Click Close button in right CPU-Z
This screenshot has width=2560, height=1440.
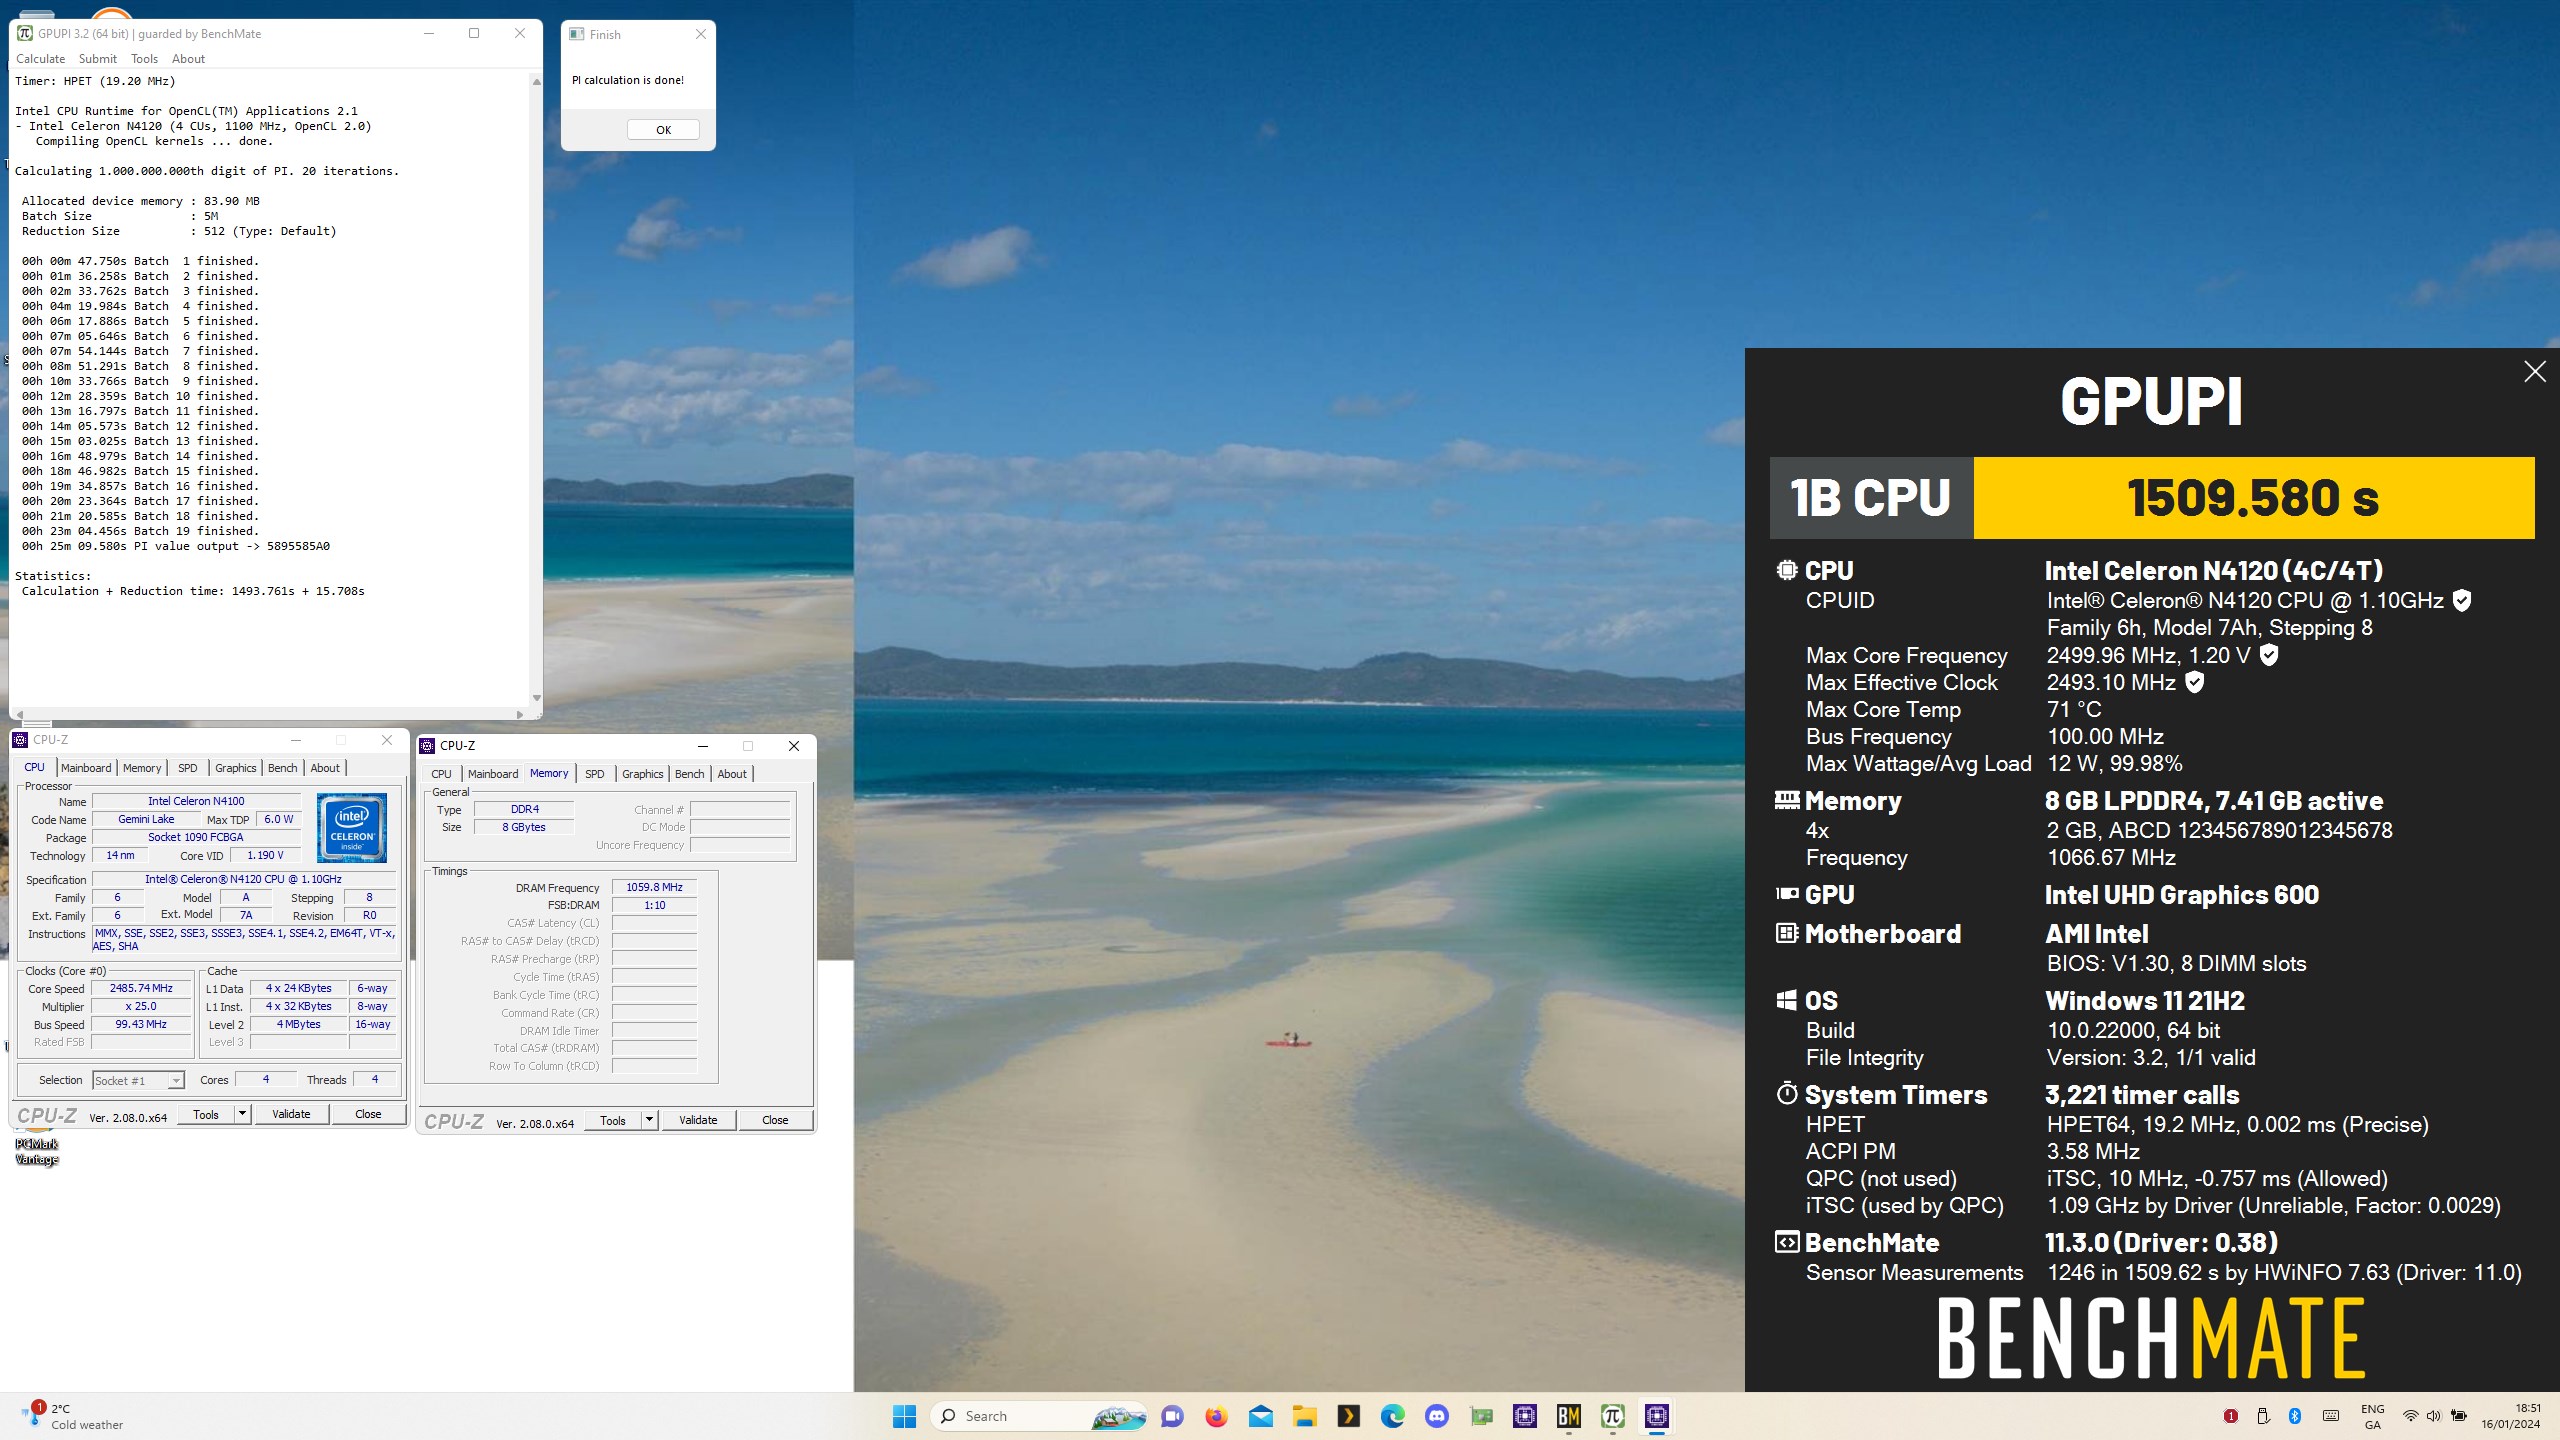pyautogui.click(x=775, y=1120)
